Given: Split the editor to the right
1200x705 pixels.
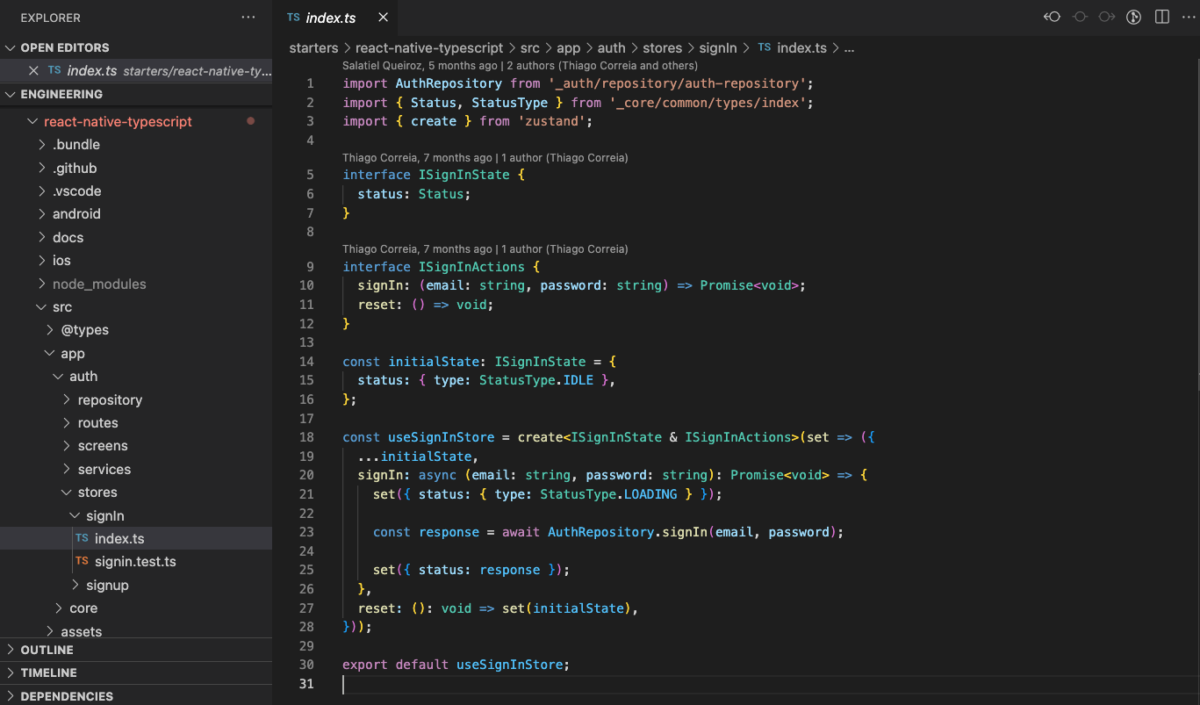Looking at the screenshot, I should point(1162,17).
